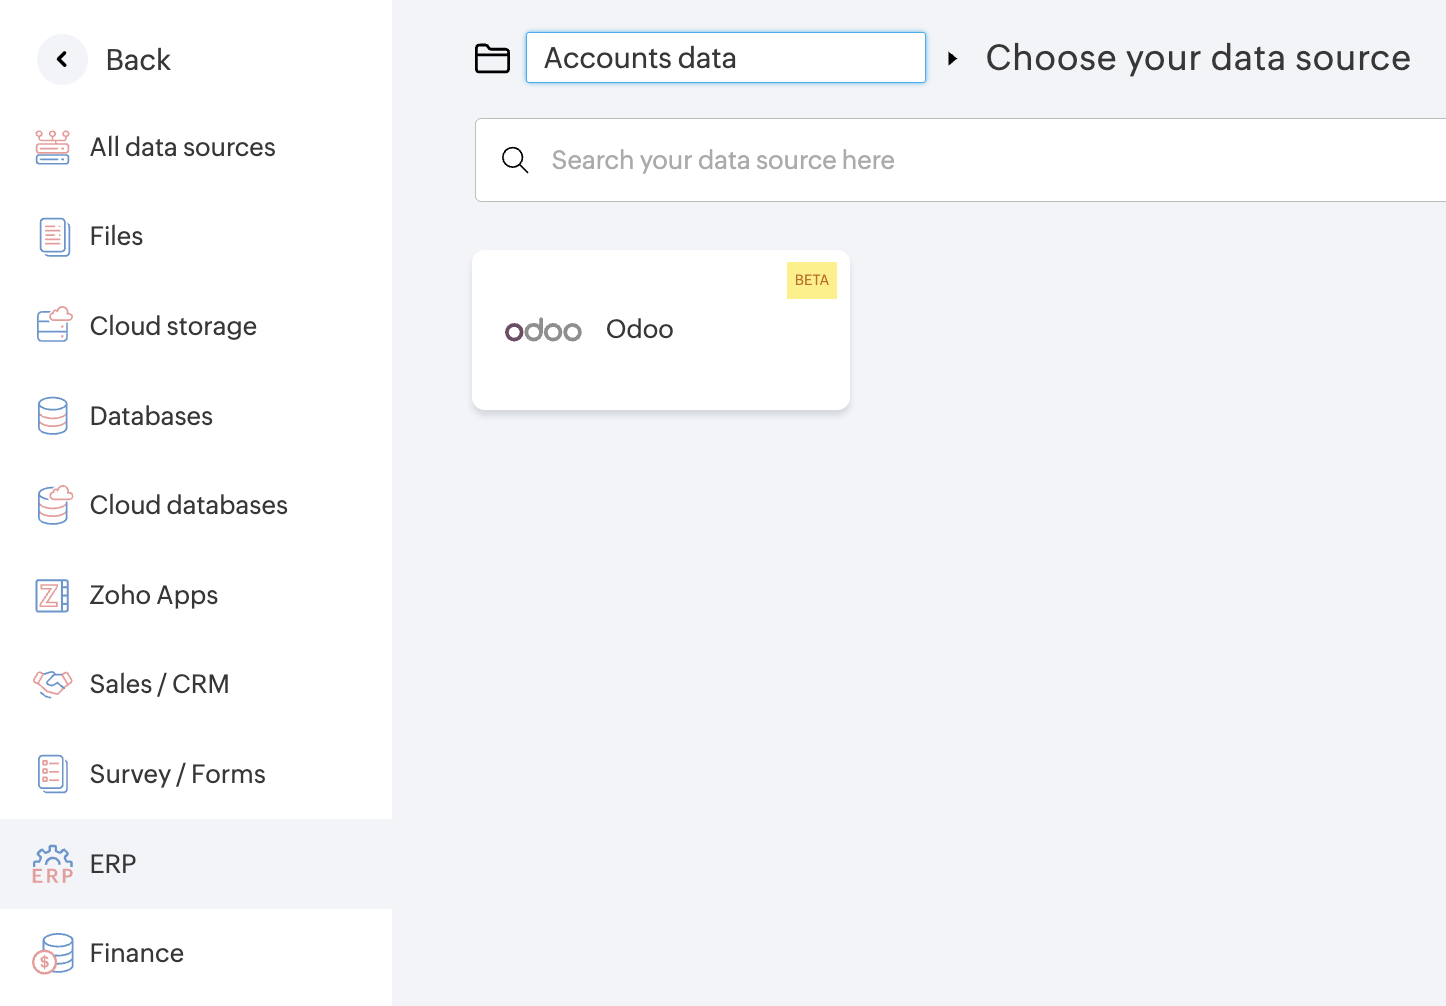The height and width of the screenshot is (1006, 1446).
Task: Click the Files document icon
Action: tap(54, 237)
